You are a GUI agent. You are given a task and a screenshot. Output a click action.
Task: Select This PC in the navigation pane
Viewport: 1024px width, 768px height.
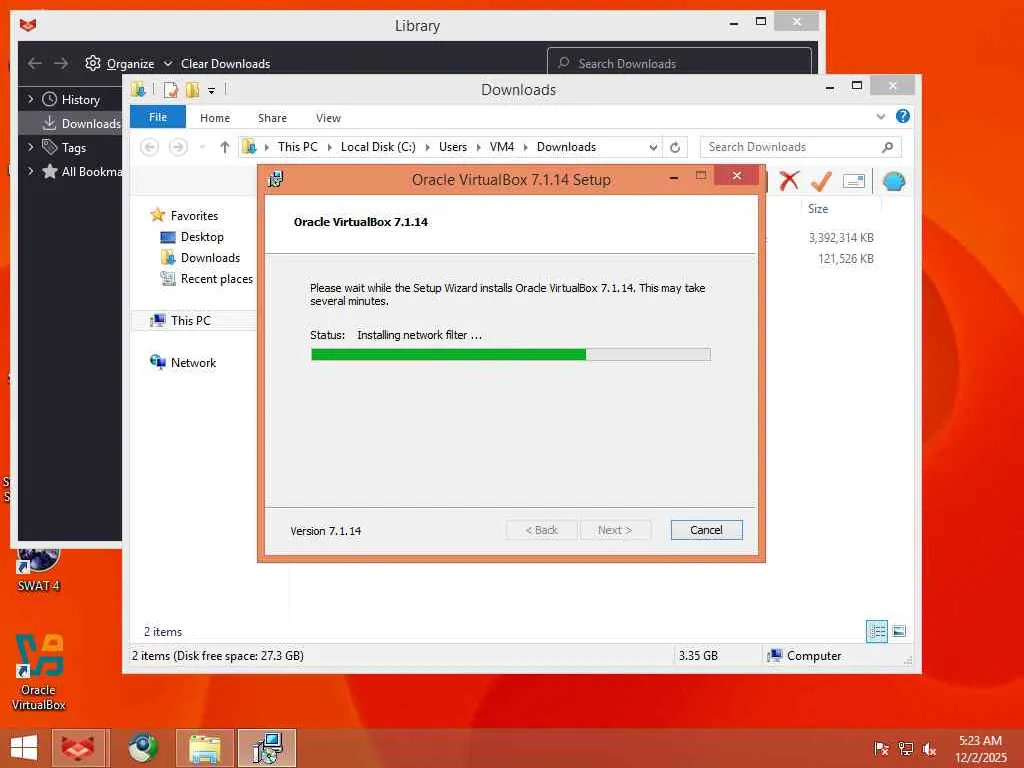(190, 321)
